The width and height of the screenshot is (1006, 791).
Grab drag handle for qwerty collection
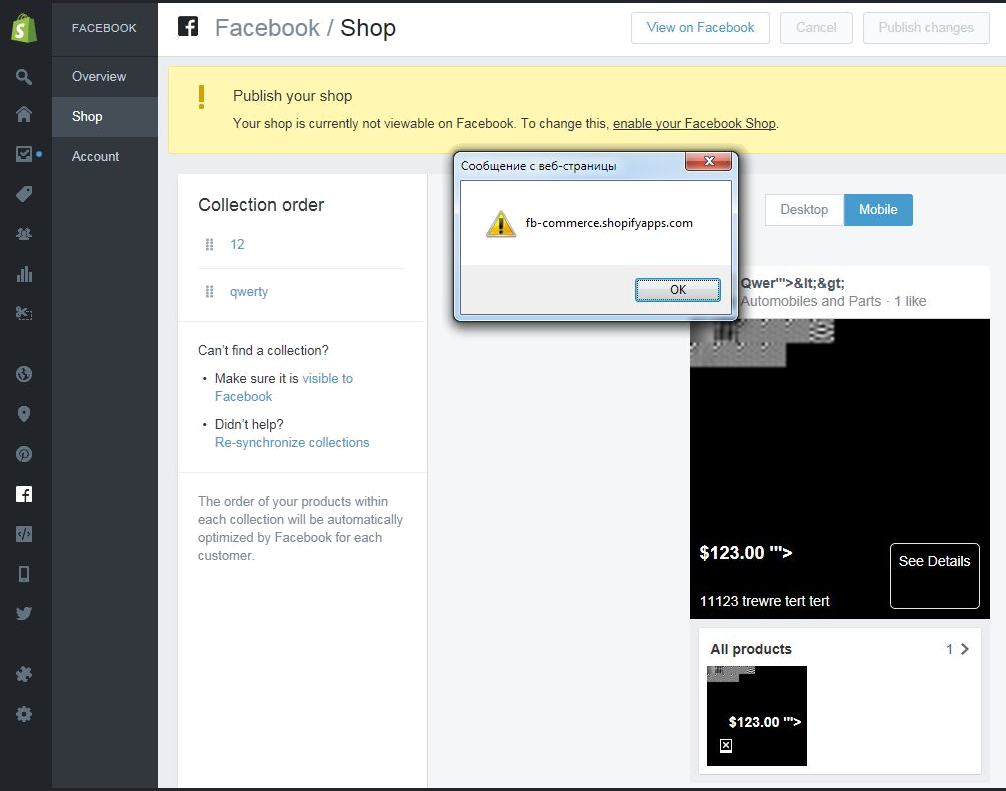point(209,292)
